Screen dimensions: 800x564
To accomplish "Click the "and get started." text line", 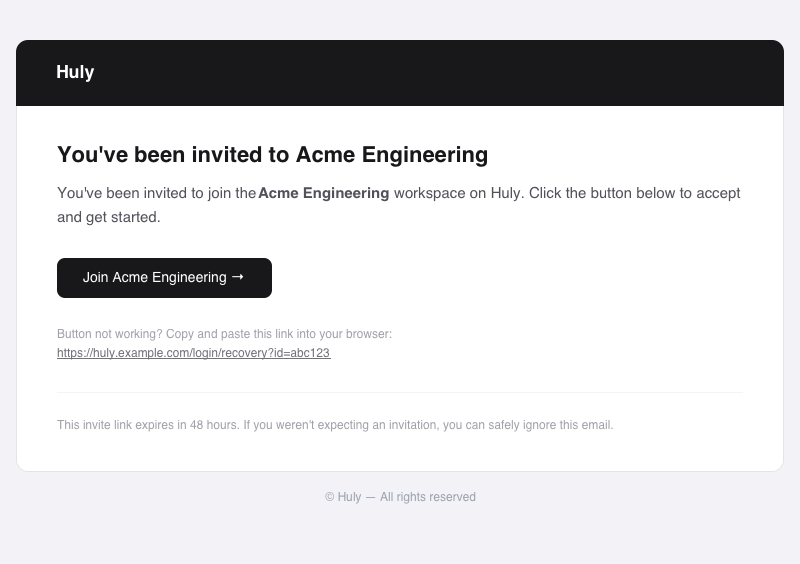I will (x=109, y=217).
